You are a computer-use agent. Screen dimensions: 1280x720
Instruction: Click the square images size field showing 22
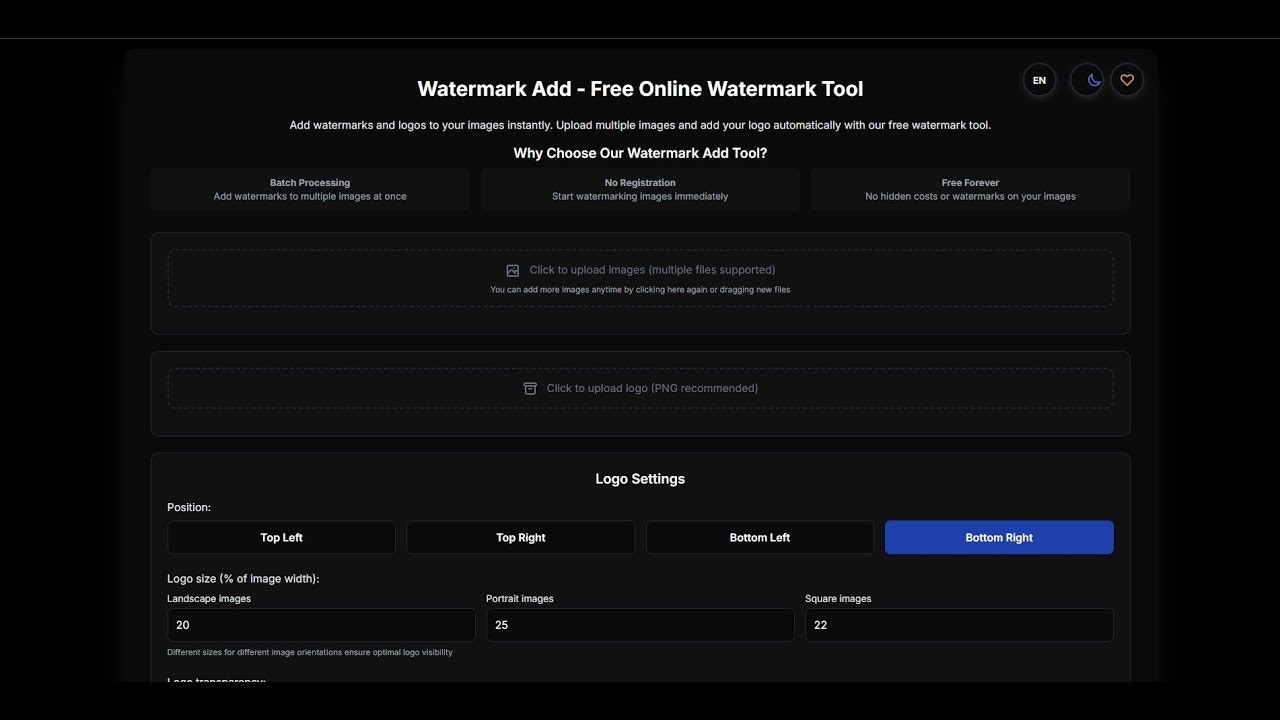(958, 625)
